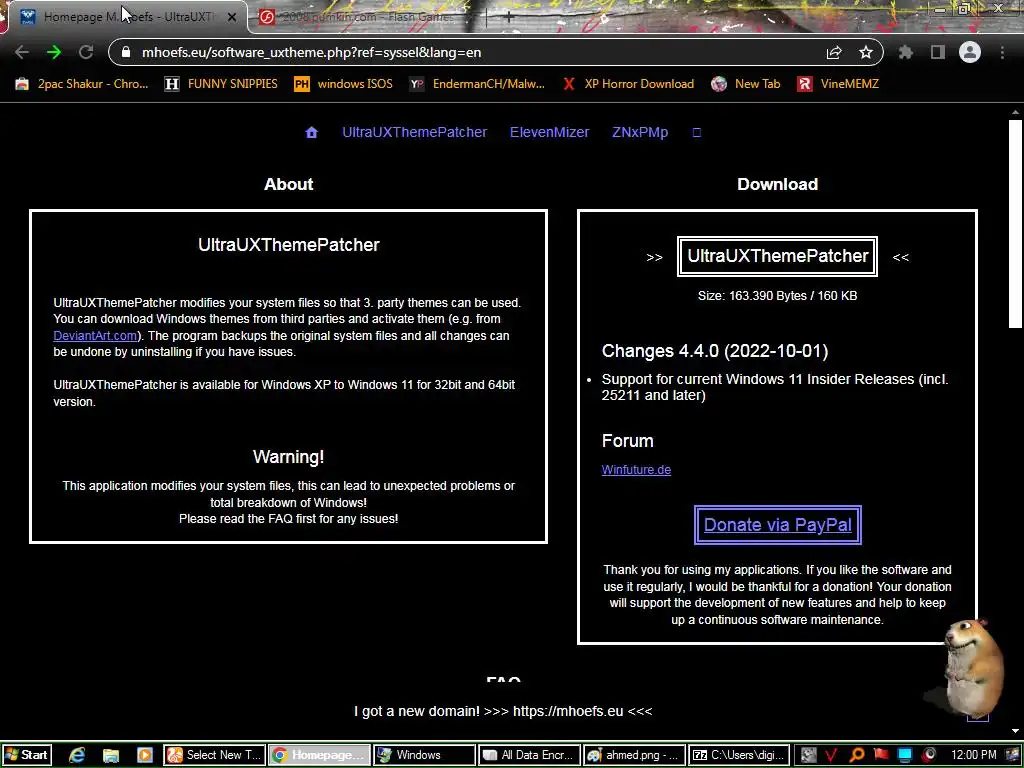Viewport: 1024px width, 768px height.
Task: Click the share icon in the address bar
Action: pos(834,52)
